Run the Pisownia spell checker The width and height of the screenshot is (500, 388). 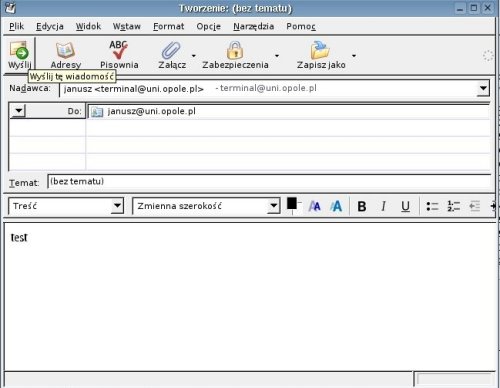[119, 55]
